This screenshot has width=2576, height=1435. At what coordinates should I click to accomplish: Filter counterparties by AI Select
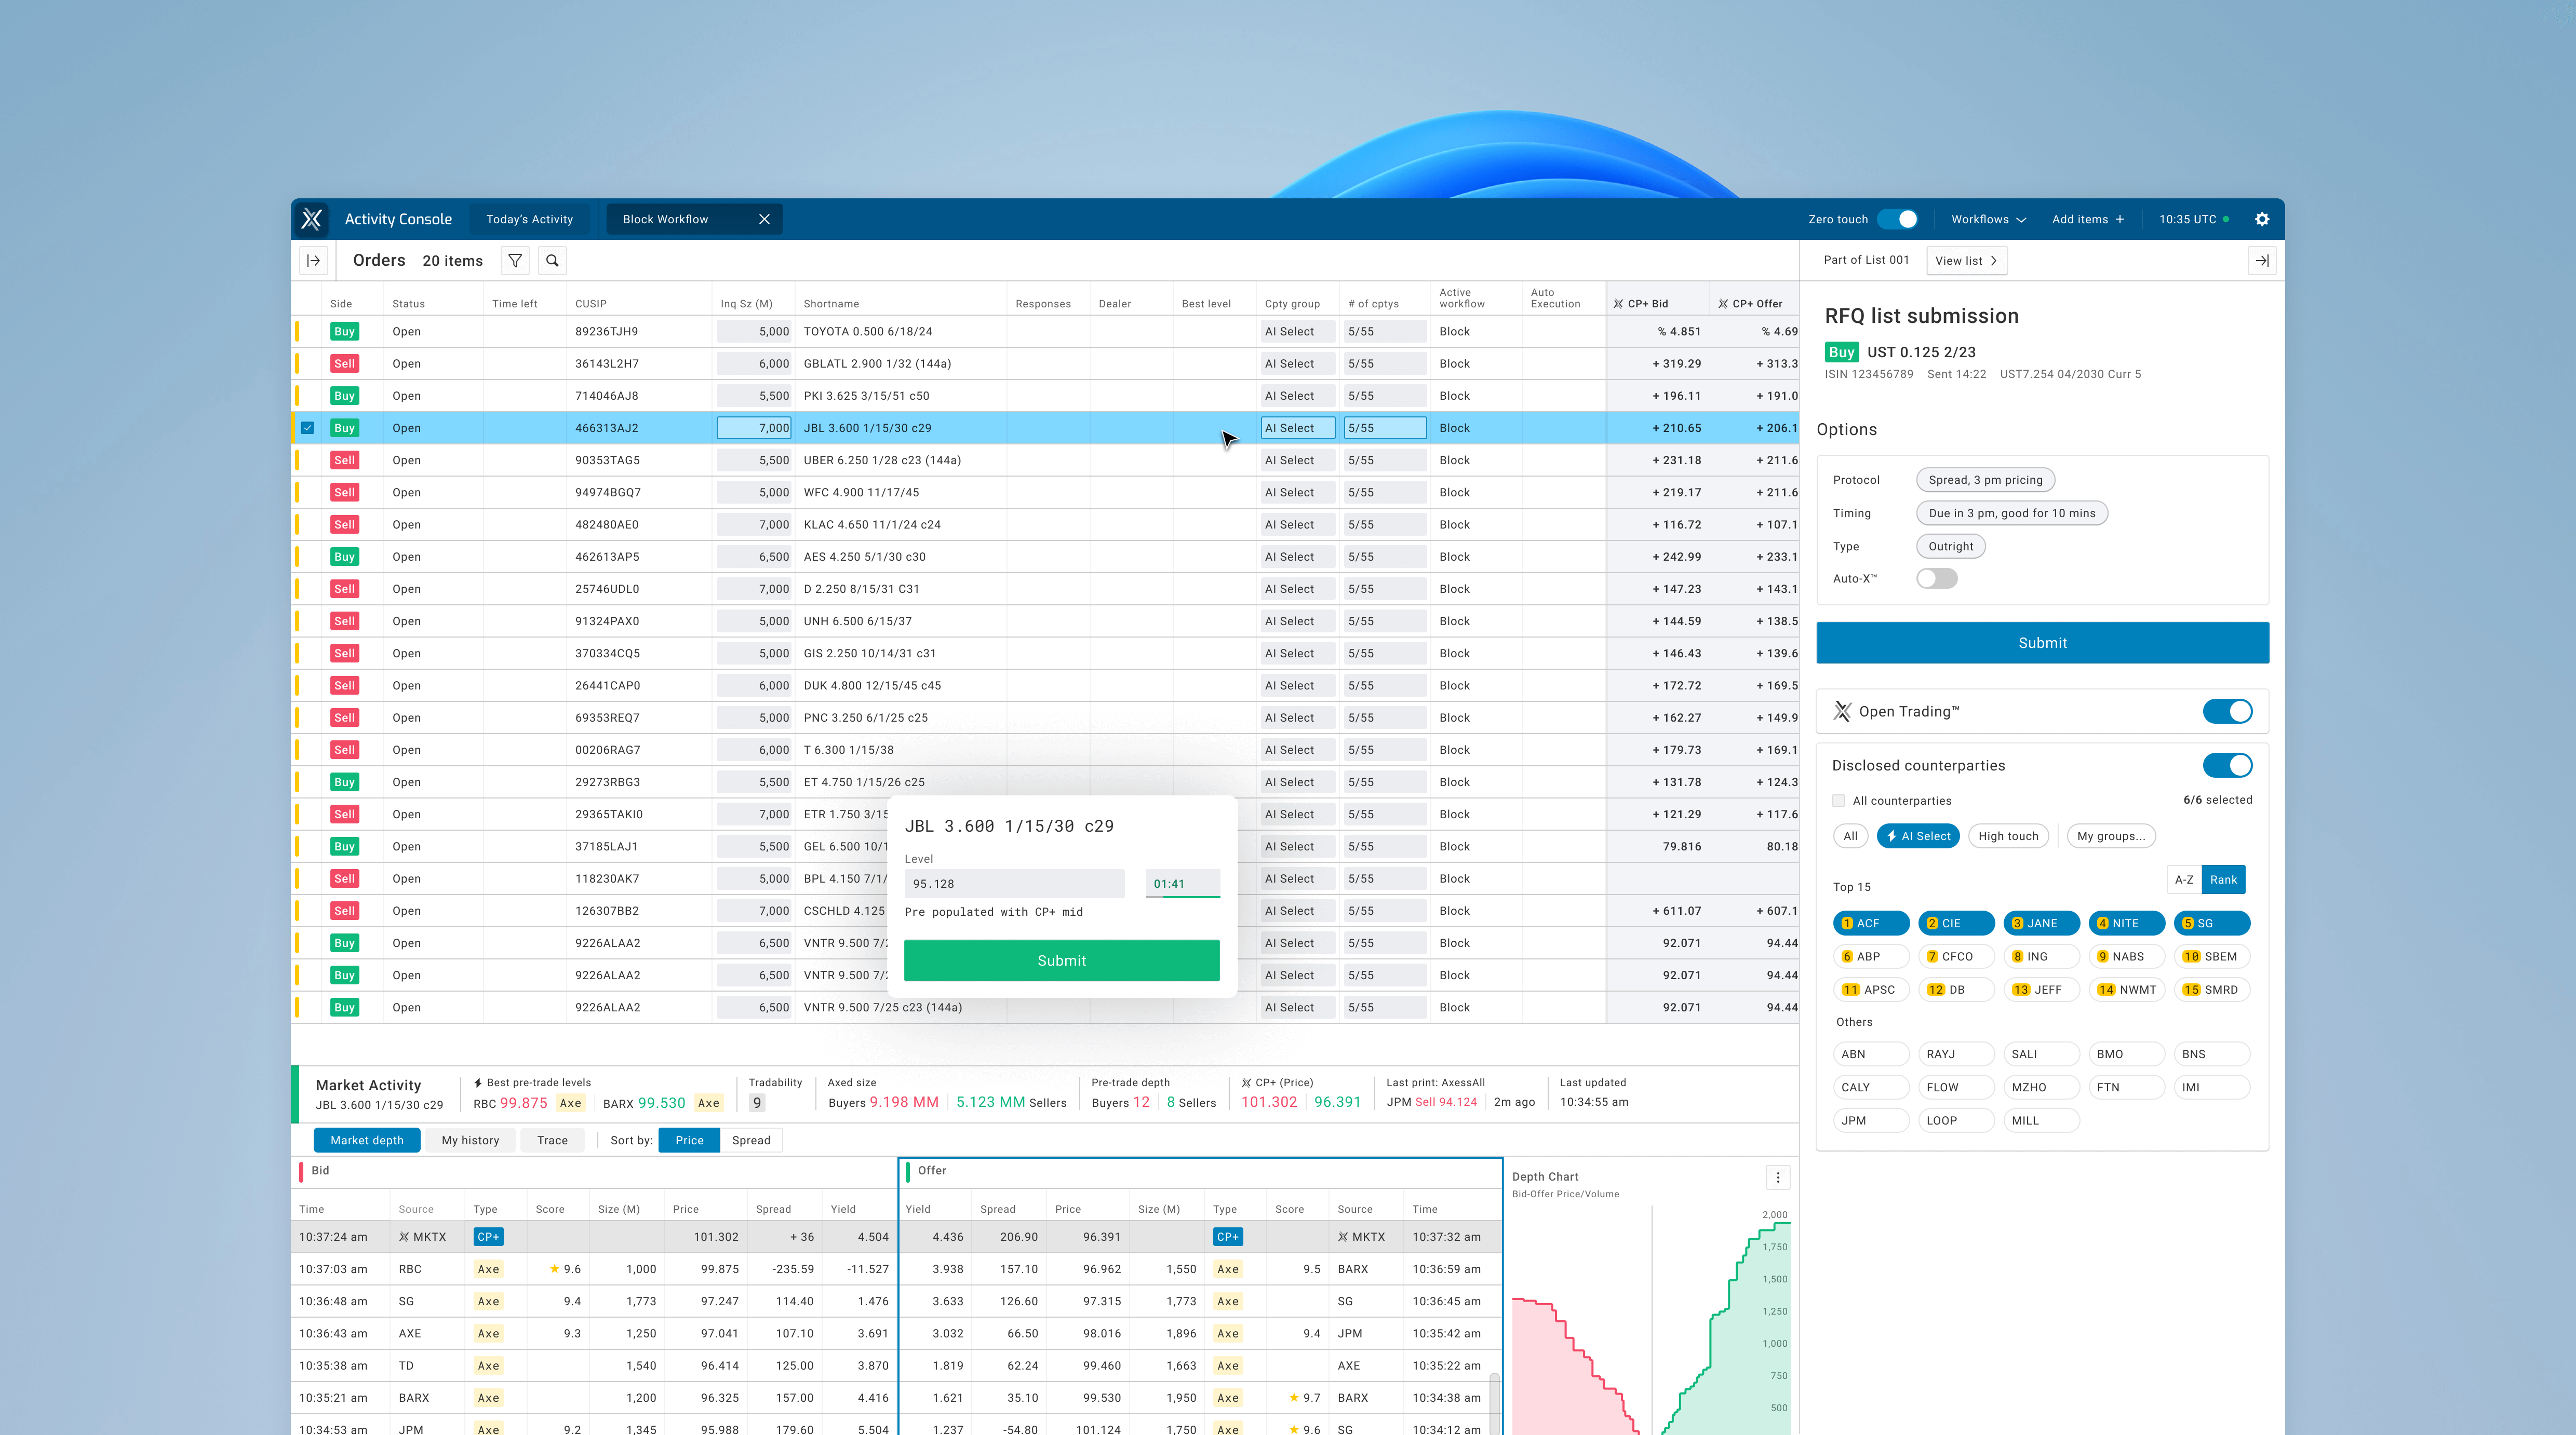point(1917,836)
